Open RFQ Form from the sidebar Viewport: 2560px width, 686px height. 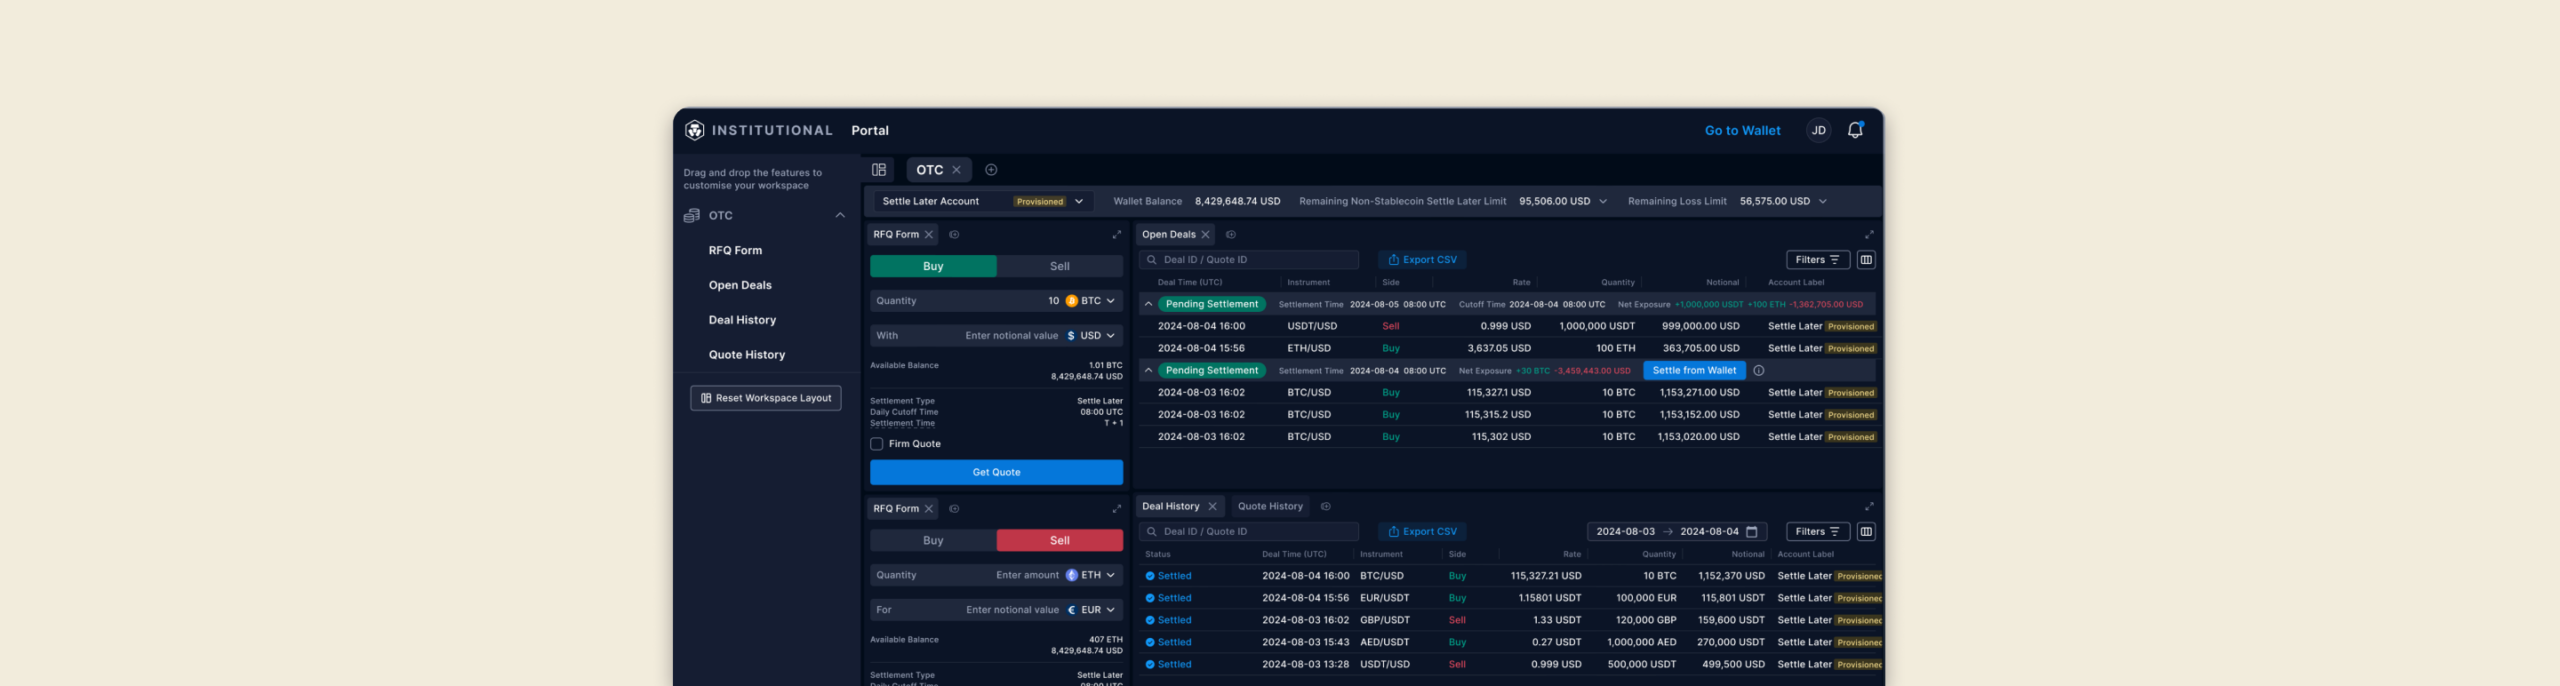735,251
